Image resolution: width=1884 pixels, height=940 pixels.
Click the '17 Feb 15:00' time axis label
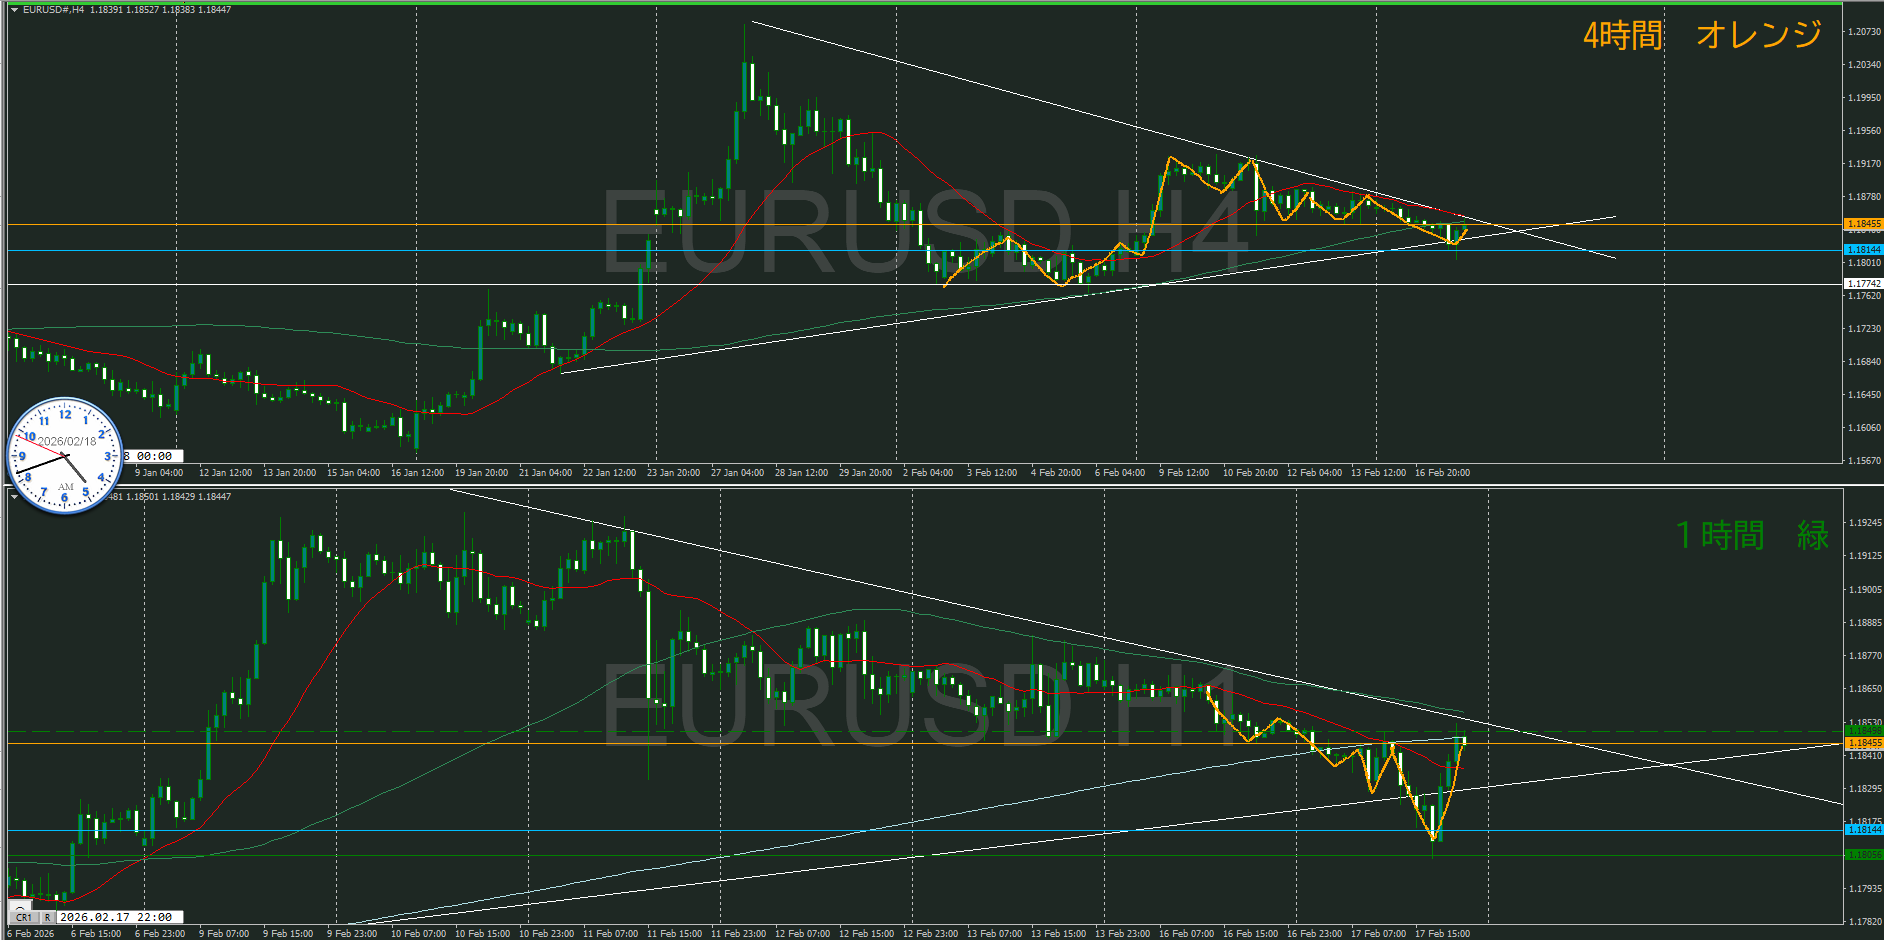[1442, 934]
